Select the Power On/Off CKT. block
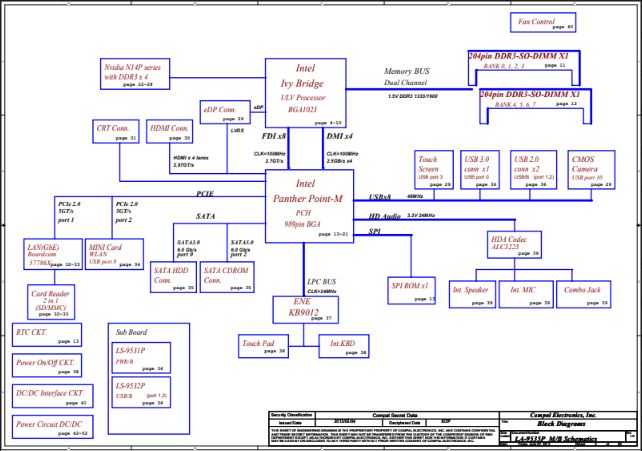This screenshot has height=451, width=642. click(47, 365)
